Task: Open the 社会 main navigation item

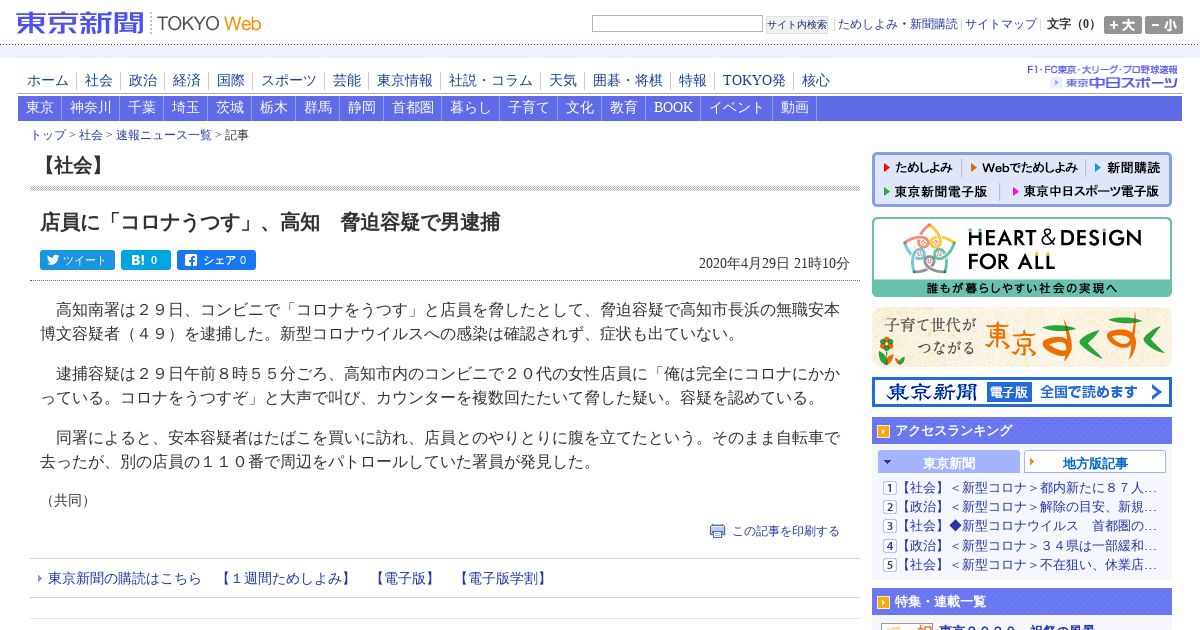Action: [99, 81]
